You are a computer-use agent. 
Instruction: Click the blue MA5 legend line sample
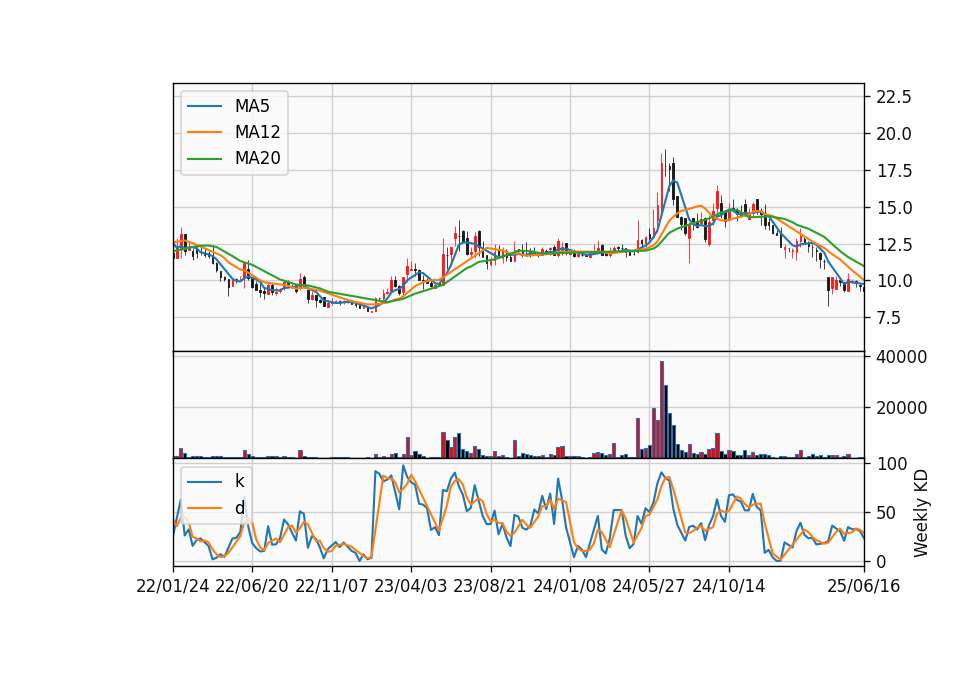pyautogui.click(x=204, y=107)
